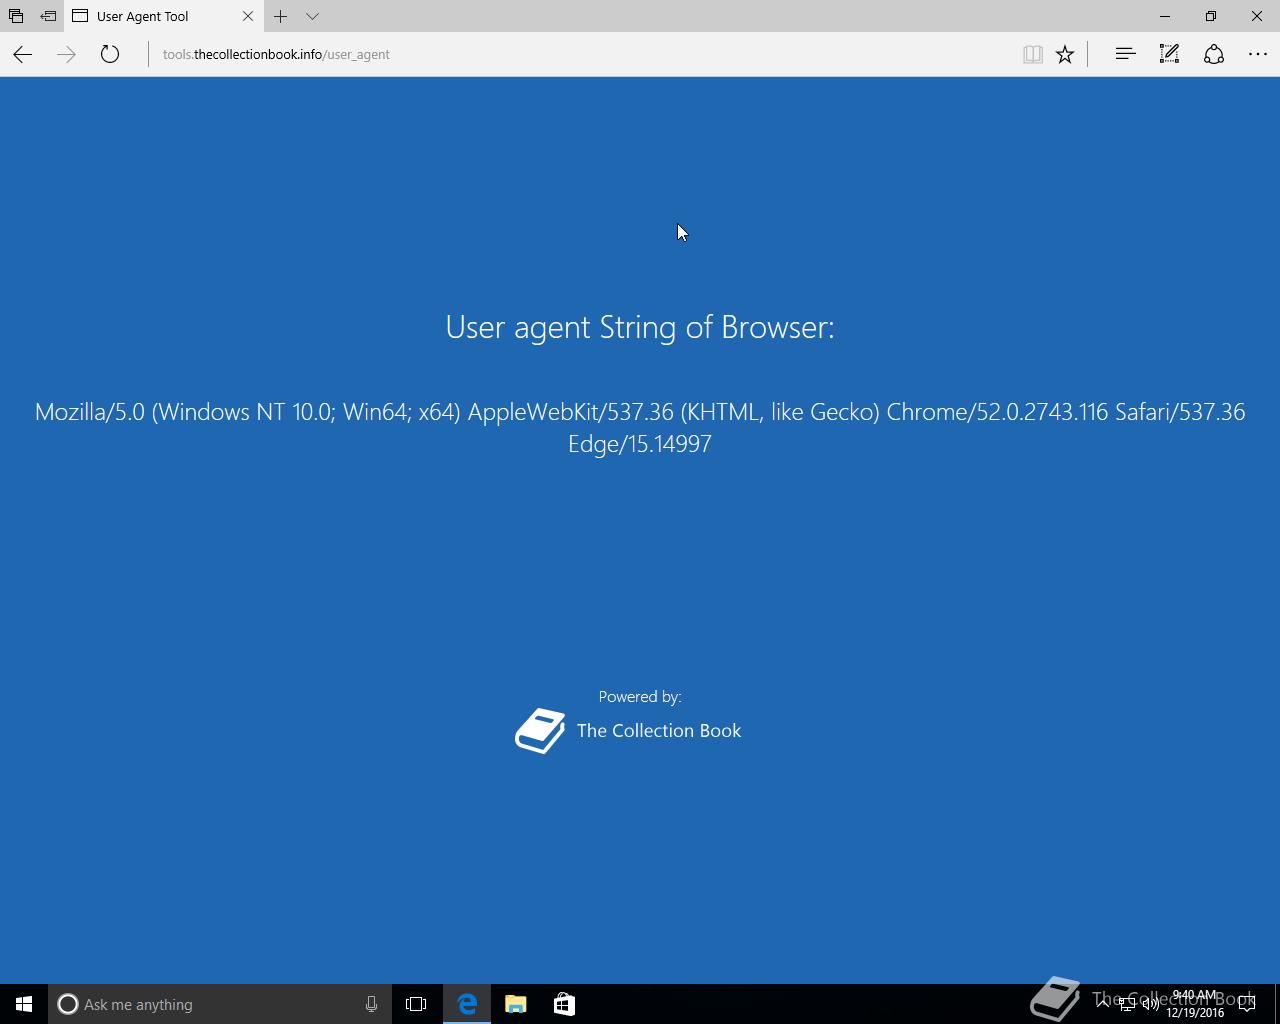Image resolution: width=1280 pixels, height=1024 pixels.
Task: Click the 'User agent String of Browser:' heading
Action: click(640, 327)
